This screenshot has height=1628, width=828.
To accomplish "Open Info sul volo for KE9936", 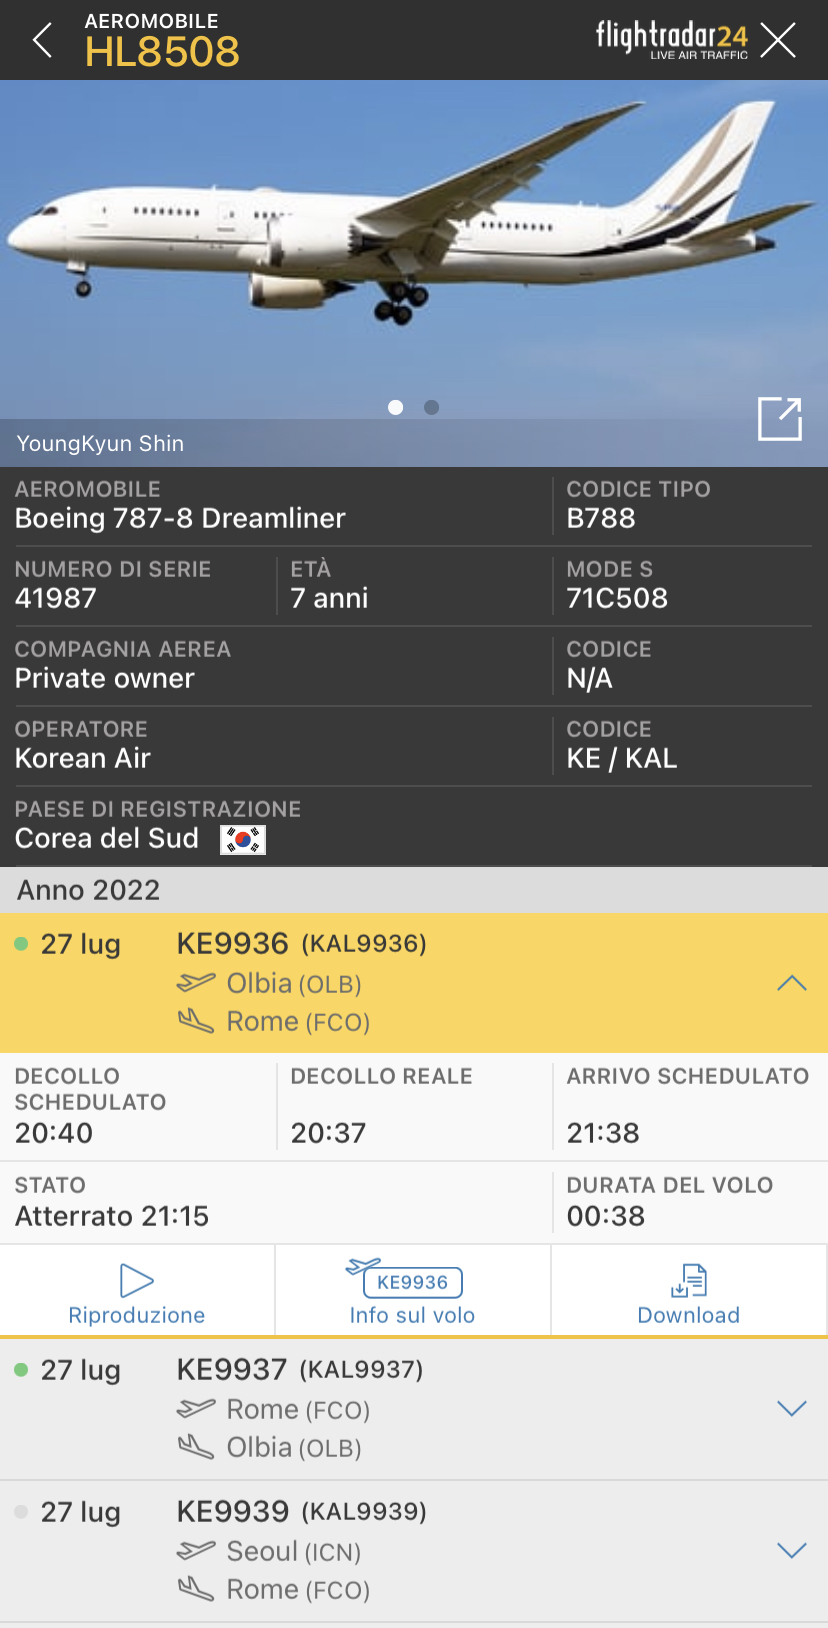I will [x=412, y=1292].
